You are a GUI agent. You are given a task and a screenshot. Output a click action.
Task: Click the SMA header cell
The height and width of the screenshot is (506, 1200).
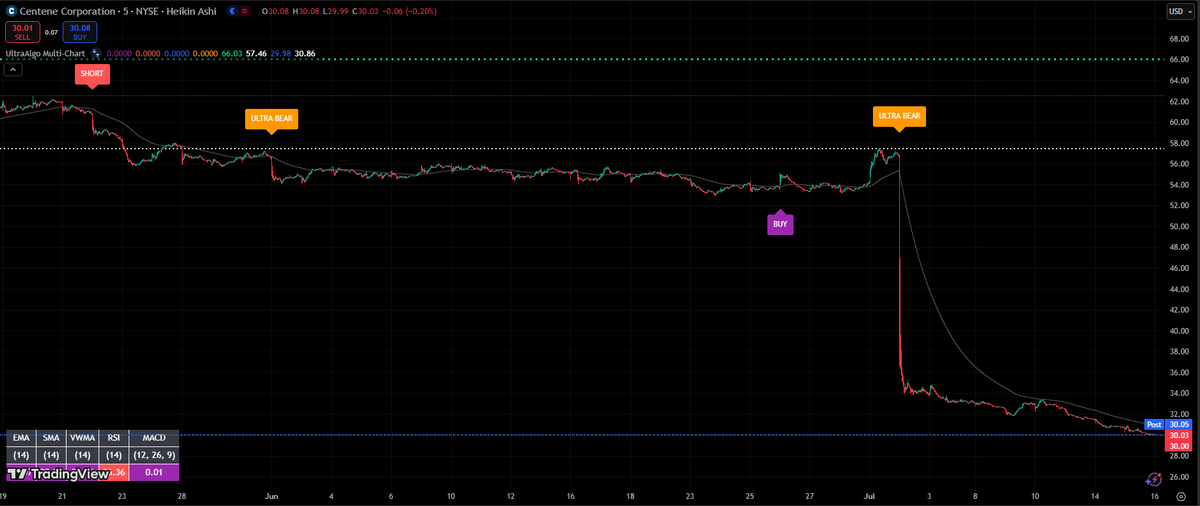tap(51, 438)
